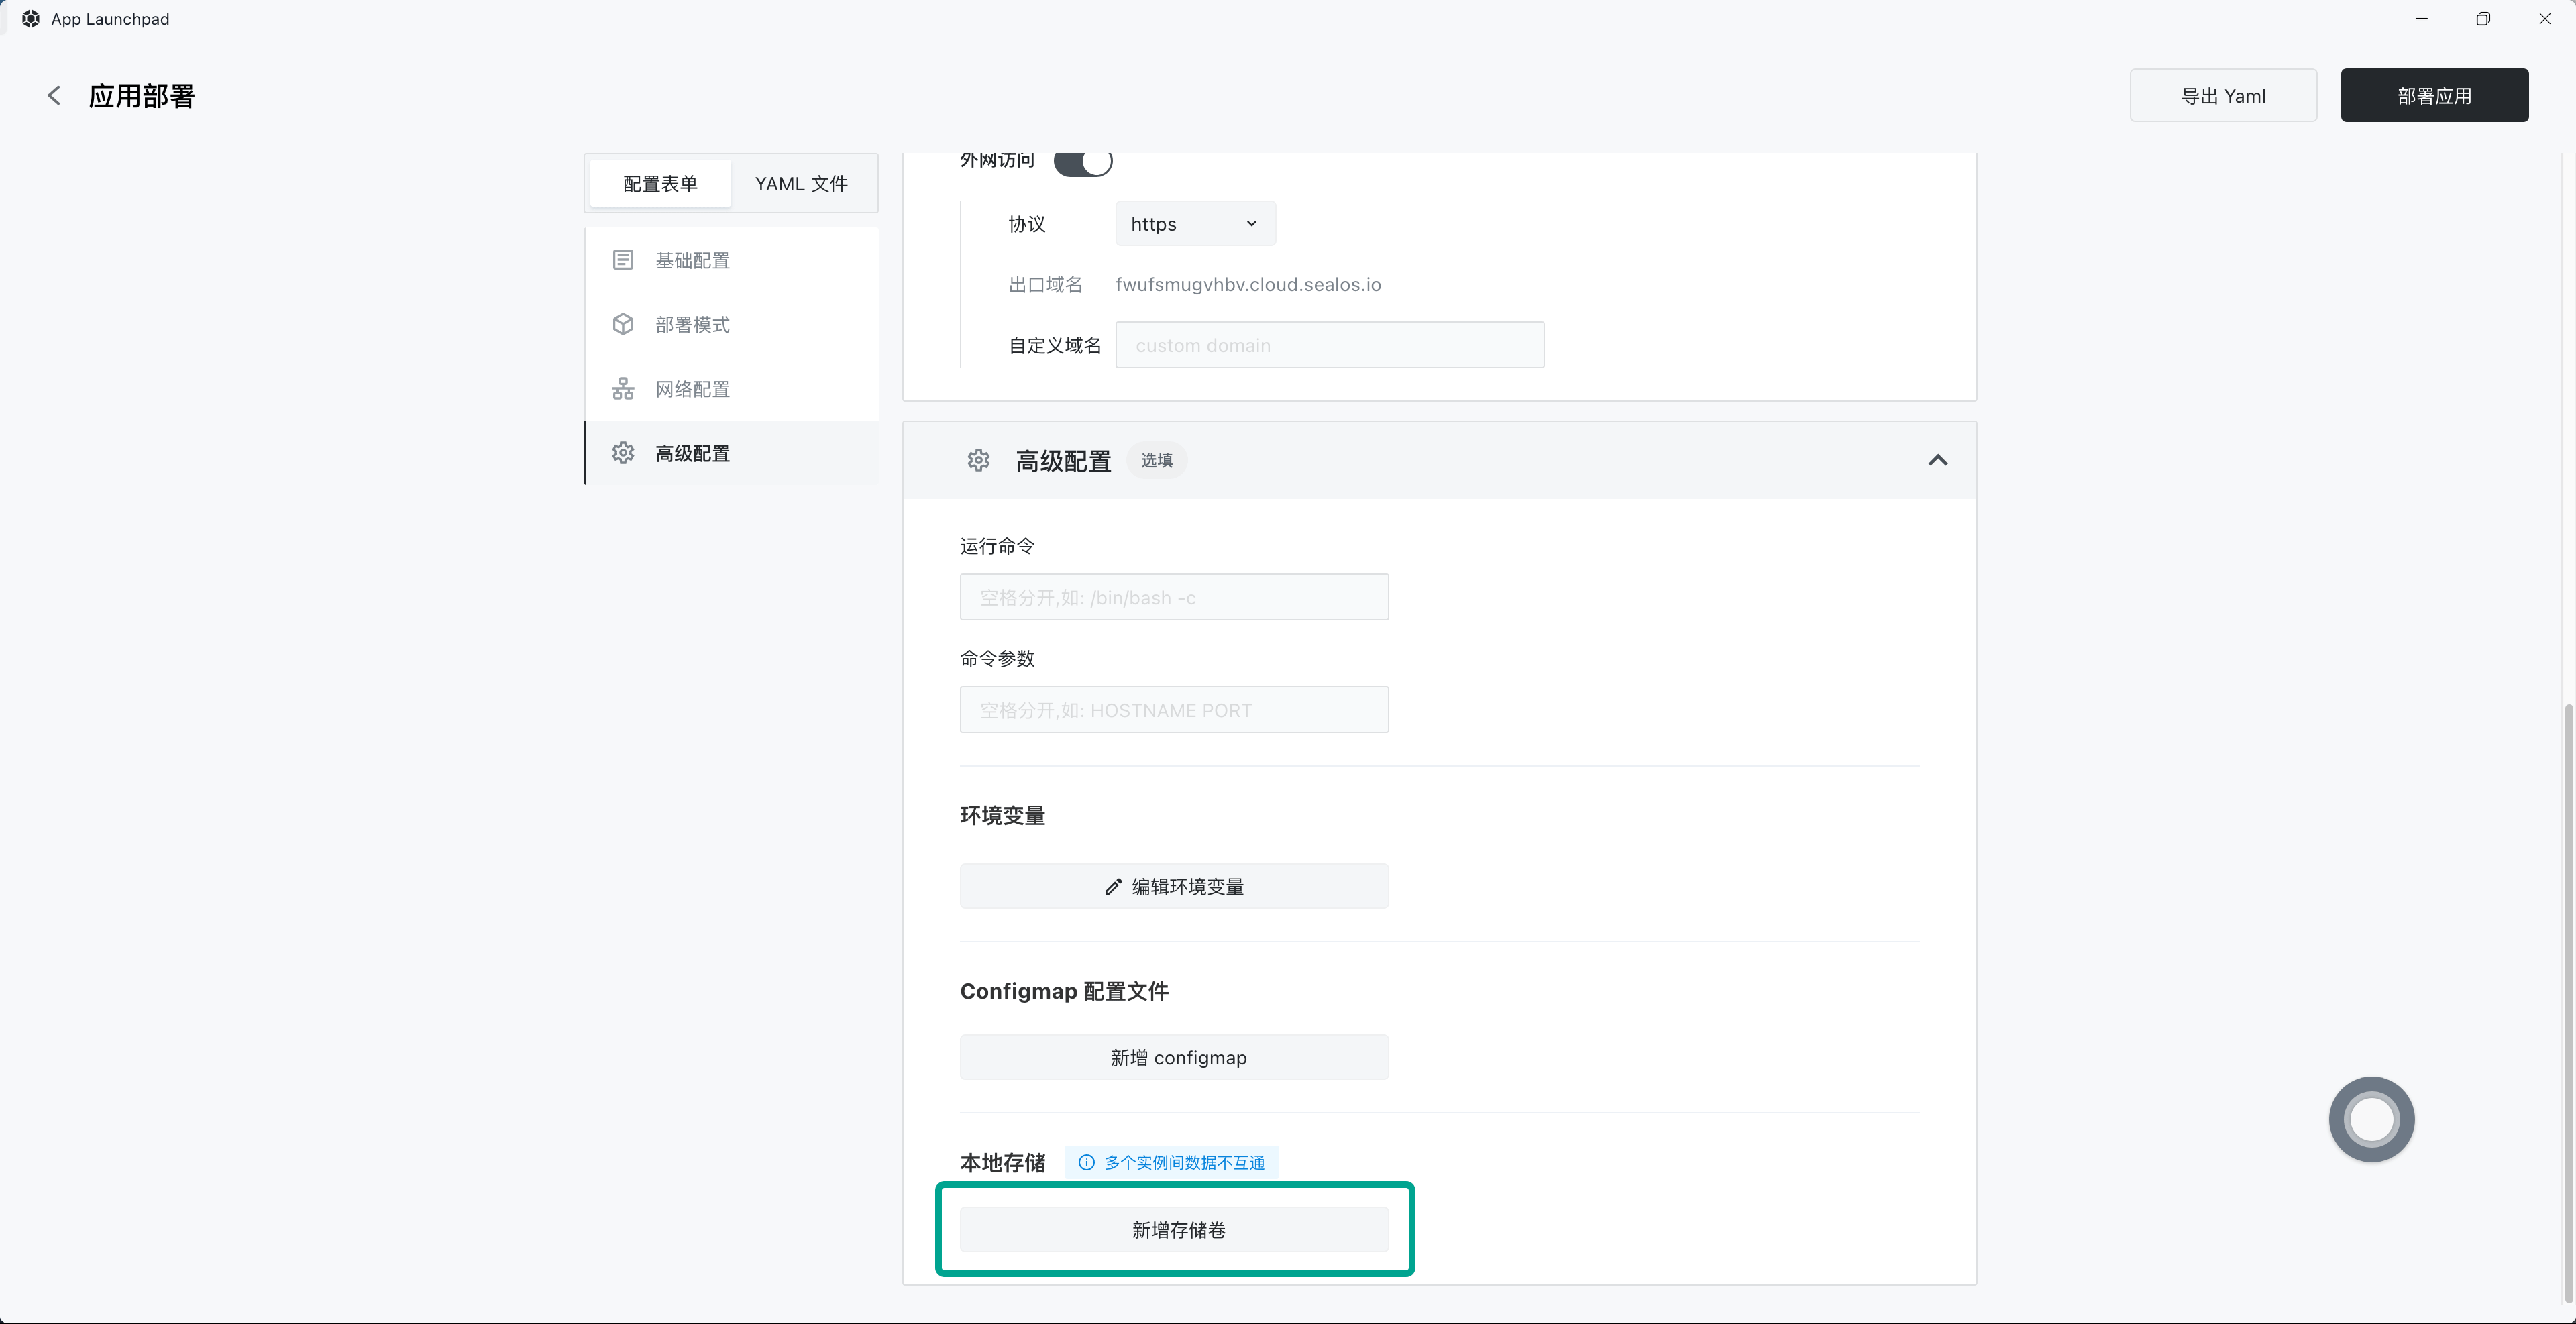Select 网络配置 in the sidebar

click(732, 389)
